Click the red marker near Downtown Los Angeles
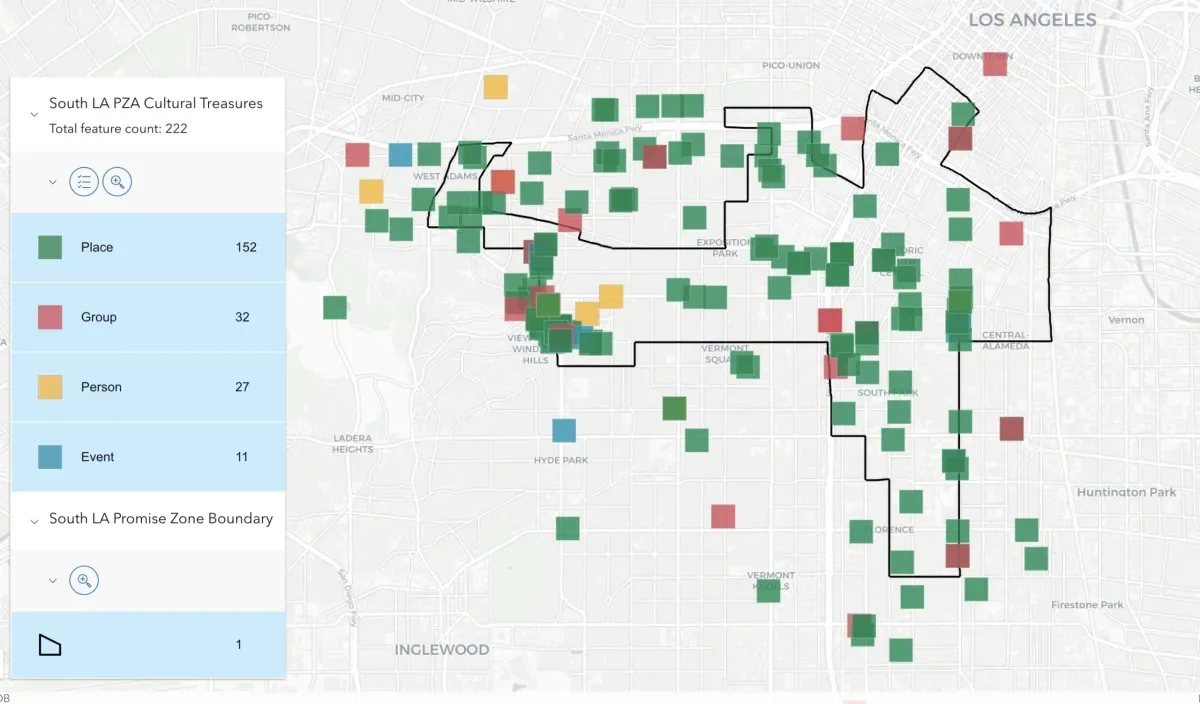The width and height of the screenshot is (1200, 704). (x=994, y=63)
